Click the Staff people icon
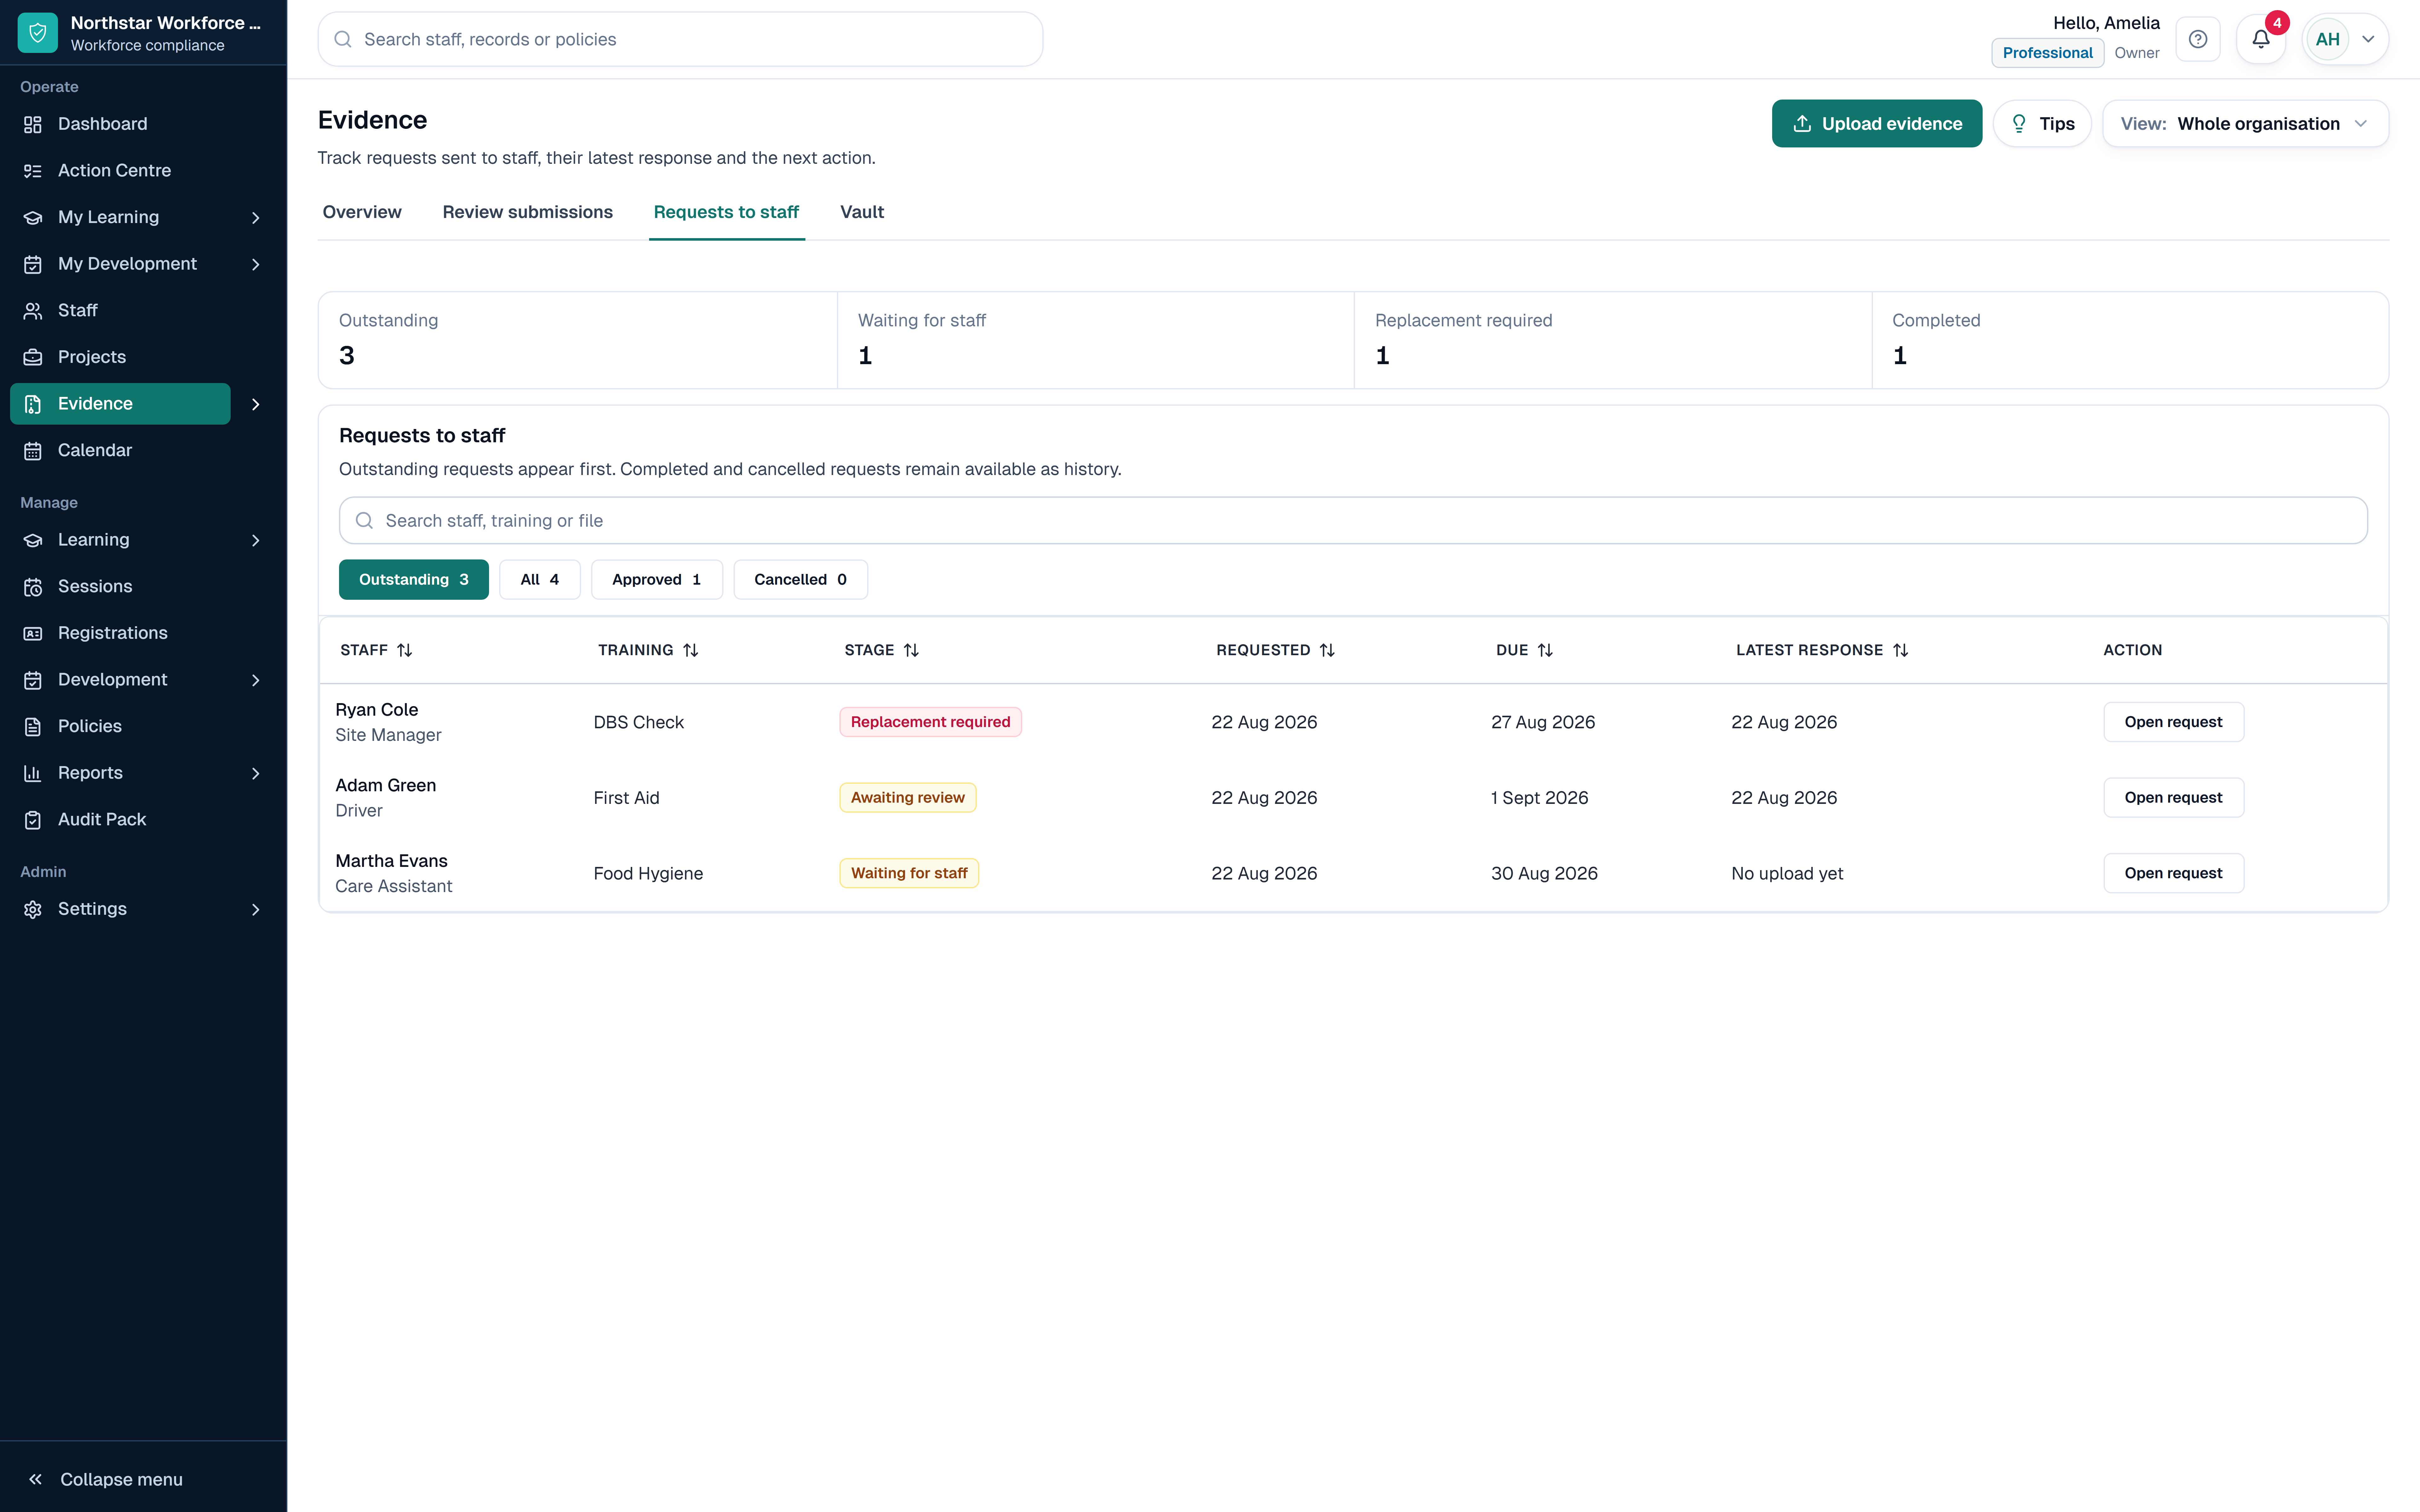Screen dimensions: 2420x1512 (x=33, y=311)
